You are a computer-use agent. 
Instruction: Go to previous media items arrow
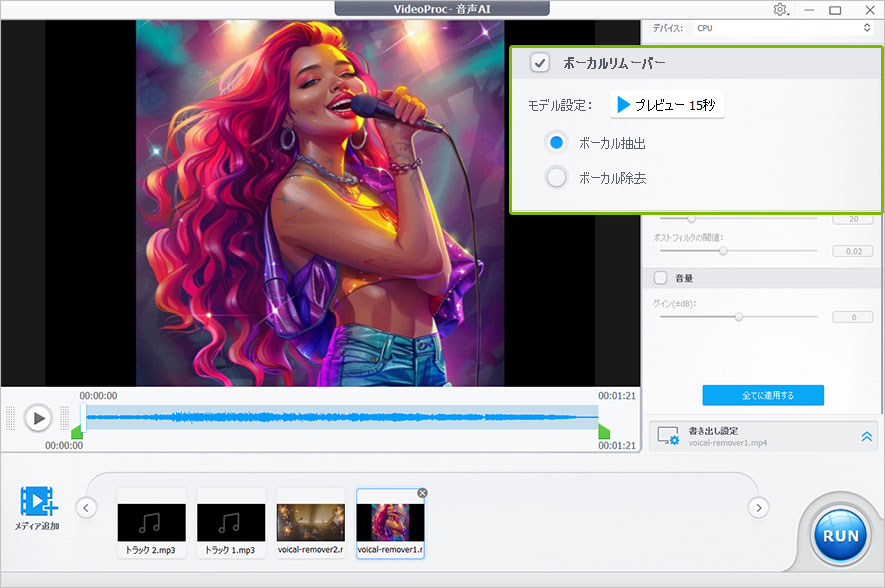click(86, 507)
